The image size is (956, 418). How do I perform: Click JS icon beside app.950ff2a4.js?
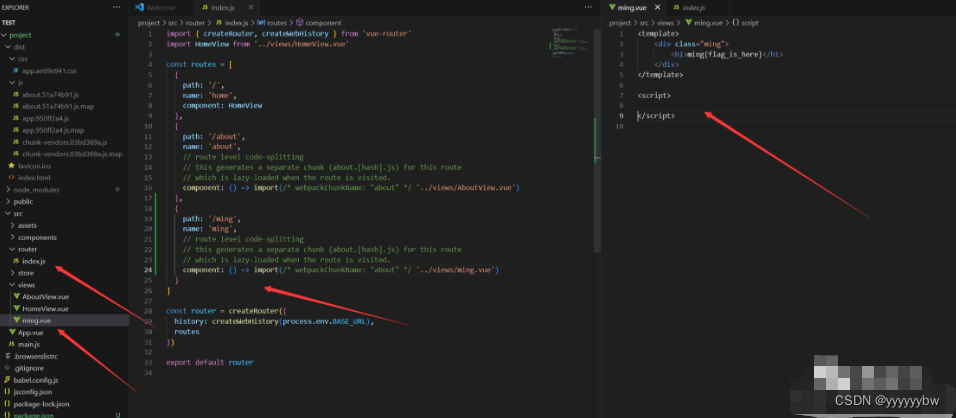click(16, 118)
